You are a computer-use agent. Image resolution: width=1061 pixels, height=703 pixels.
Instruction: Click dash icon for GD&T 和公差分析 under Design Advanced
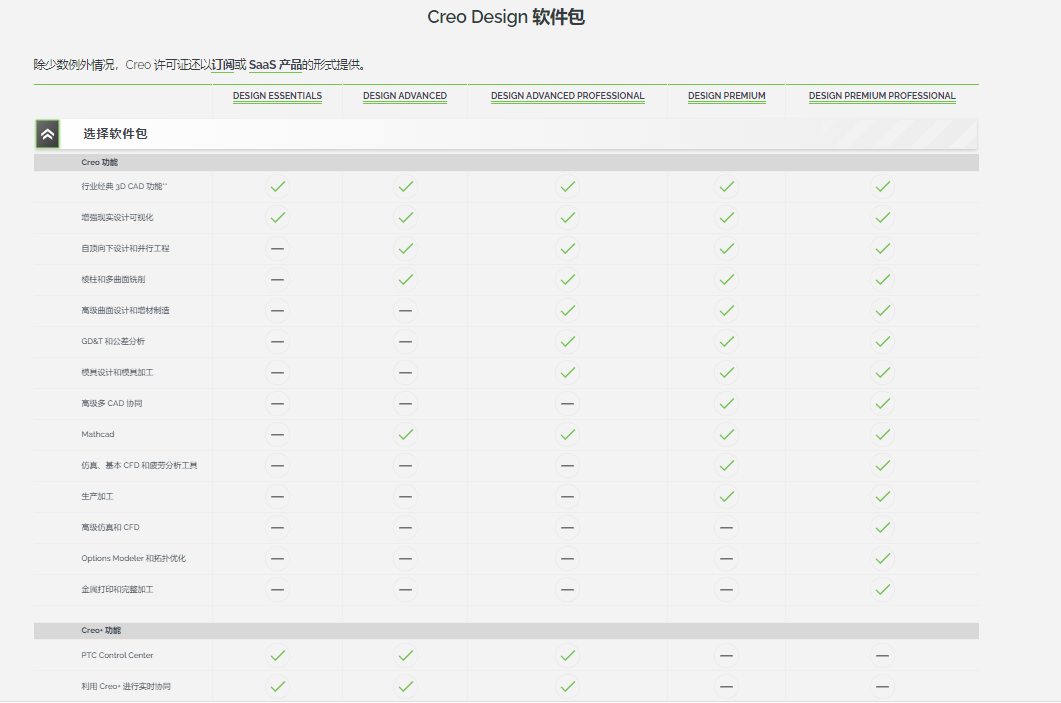pos(405,342)
